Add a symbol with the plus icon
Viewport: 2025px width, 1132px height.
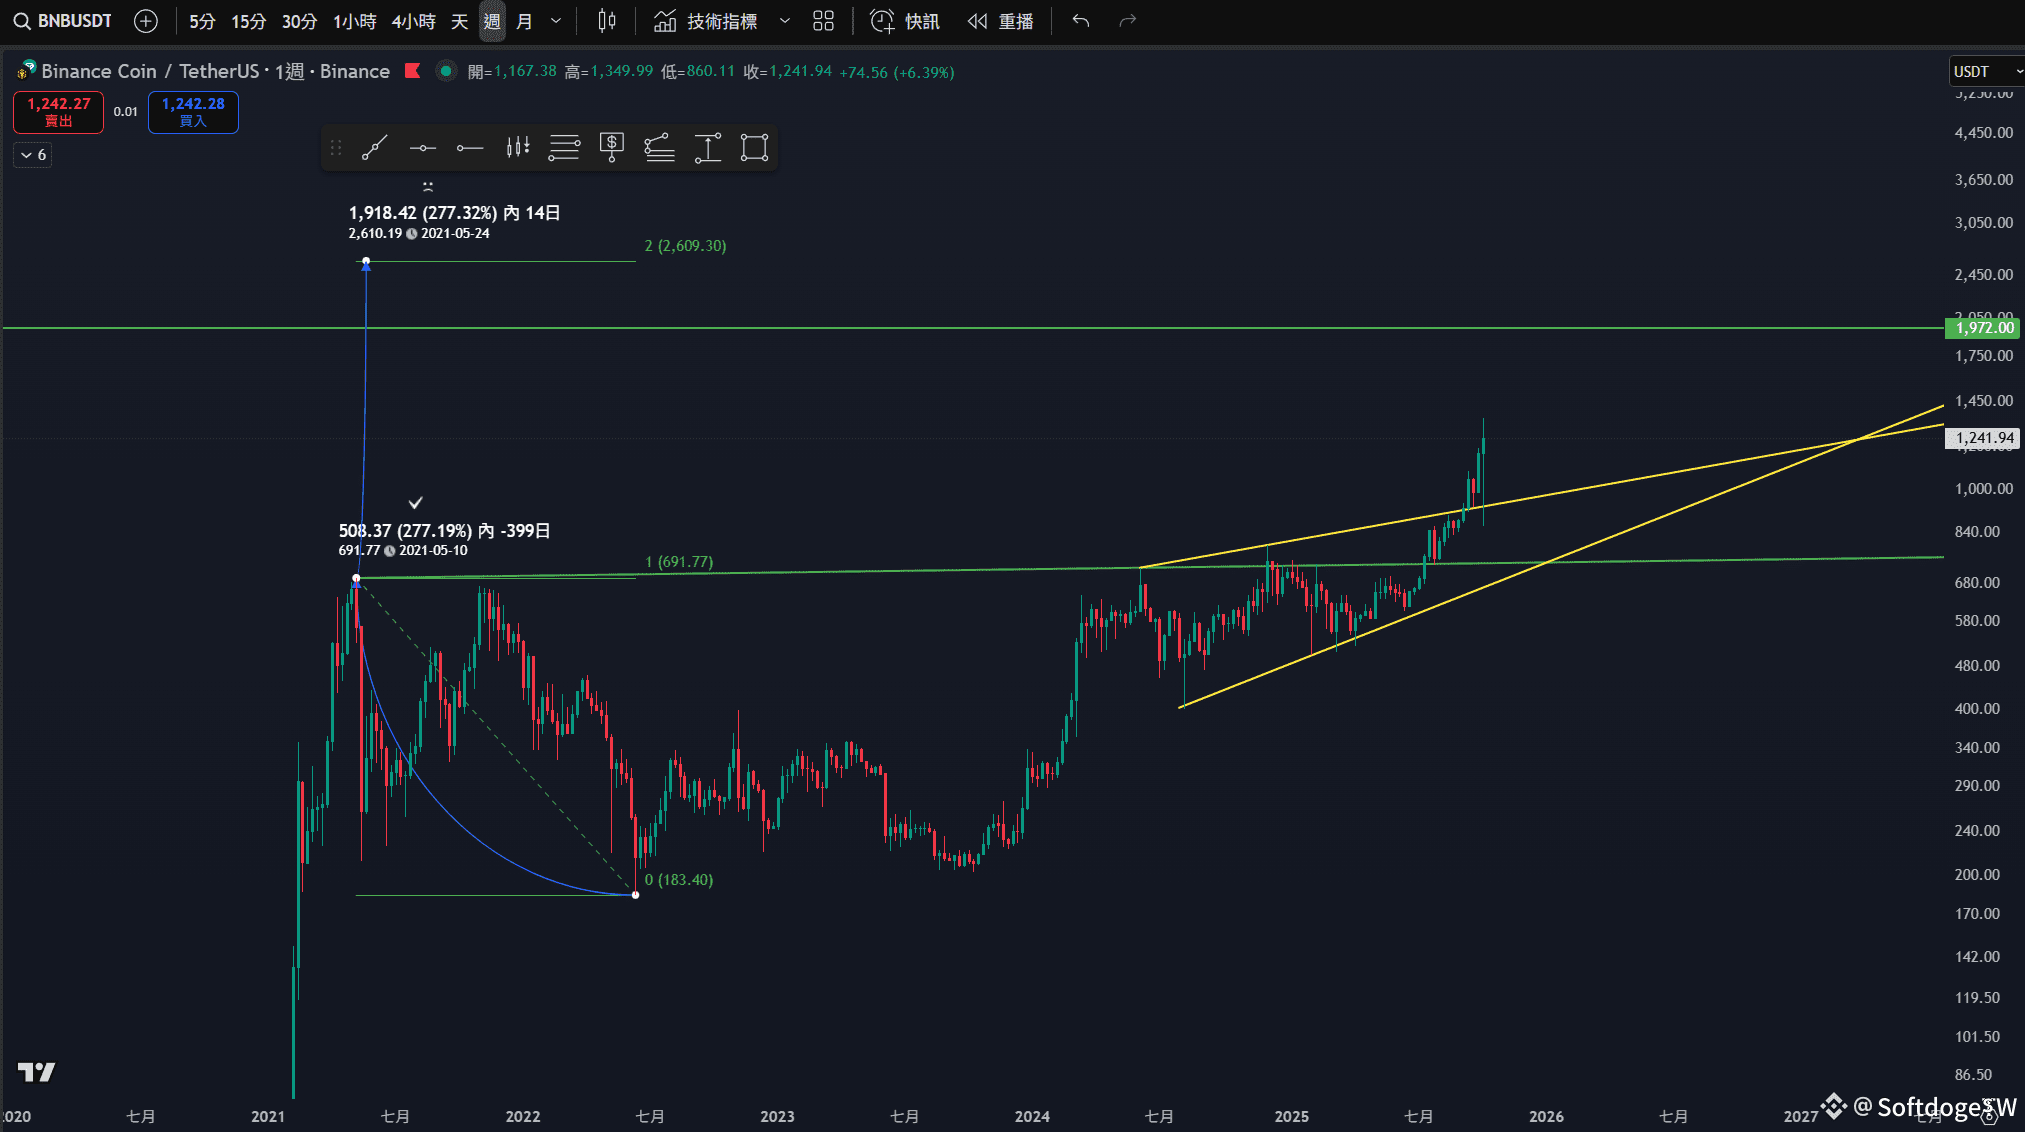pyautogui.click(x=146, y=21)
